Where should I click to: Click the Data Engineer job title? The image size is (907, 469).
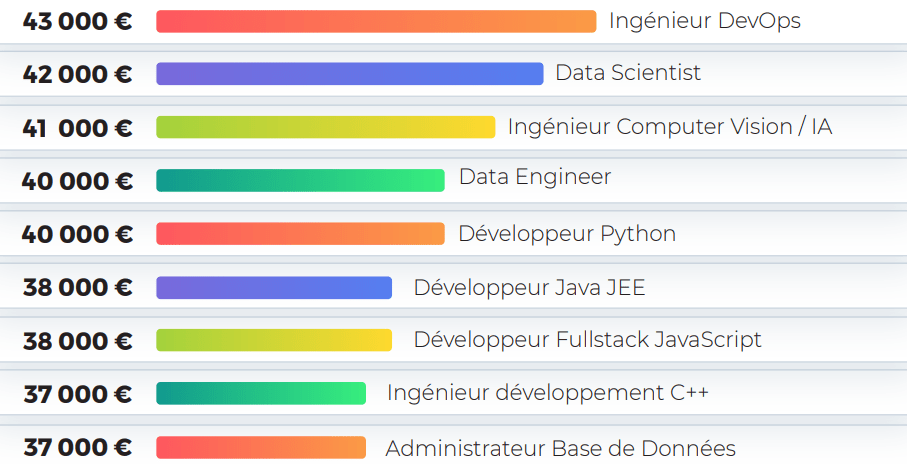pyautogui.click(x=535, y=178)
